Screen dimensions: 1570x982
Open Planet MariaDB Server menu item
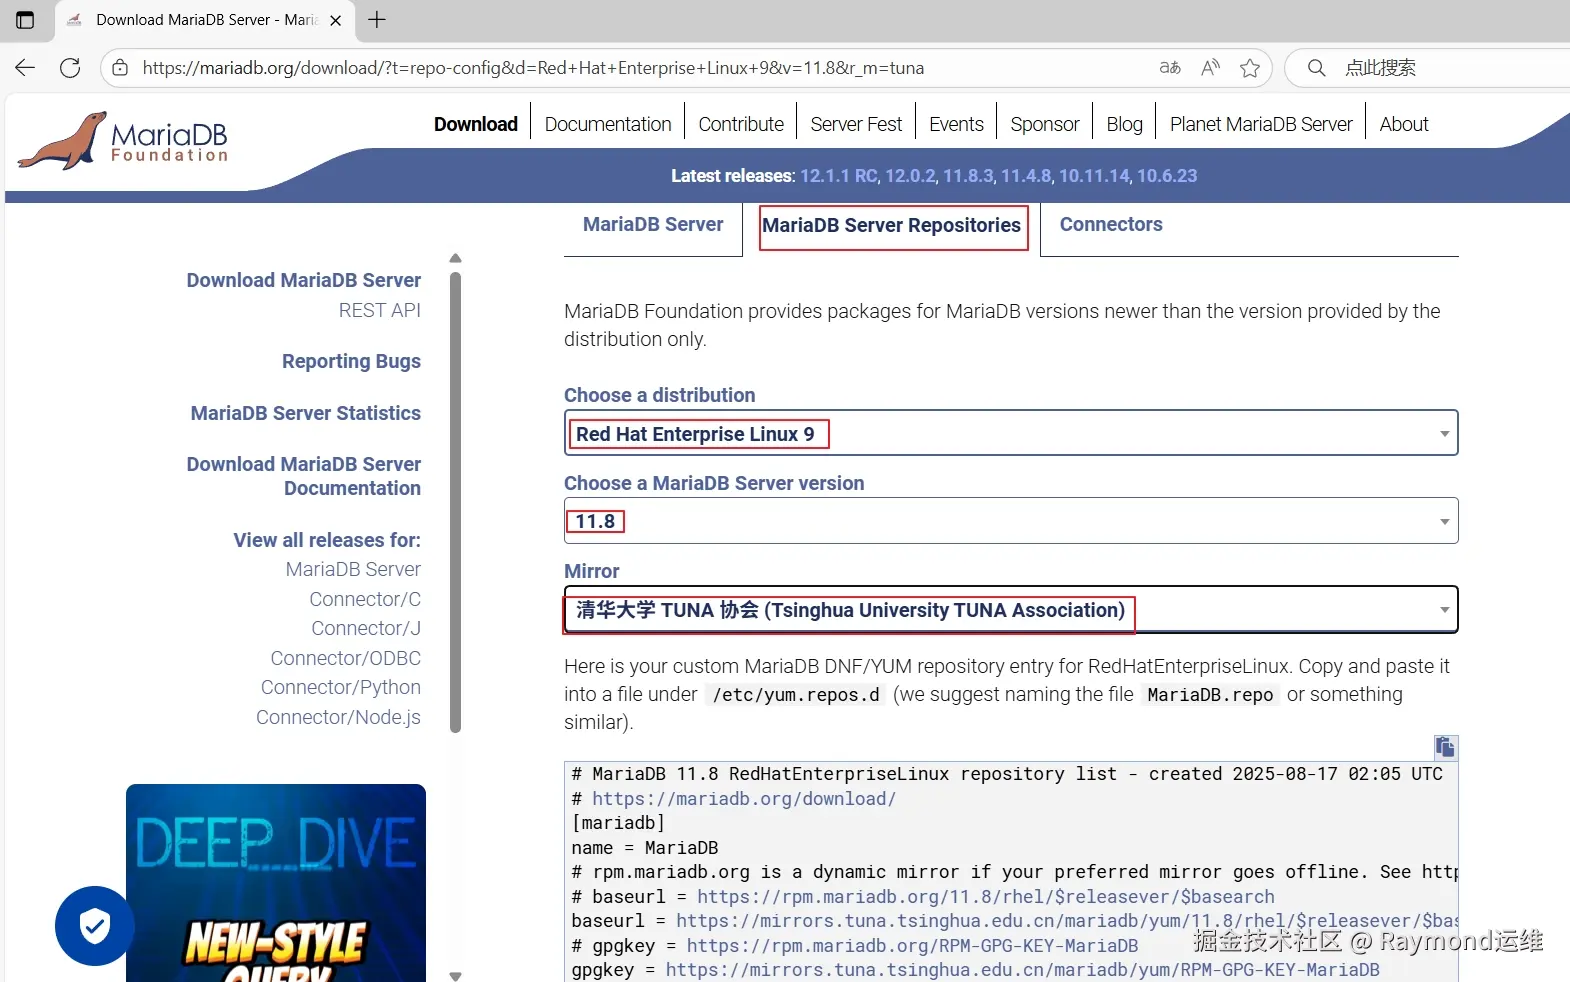pos(1261,124)
